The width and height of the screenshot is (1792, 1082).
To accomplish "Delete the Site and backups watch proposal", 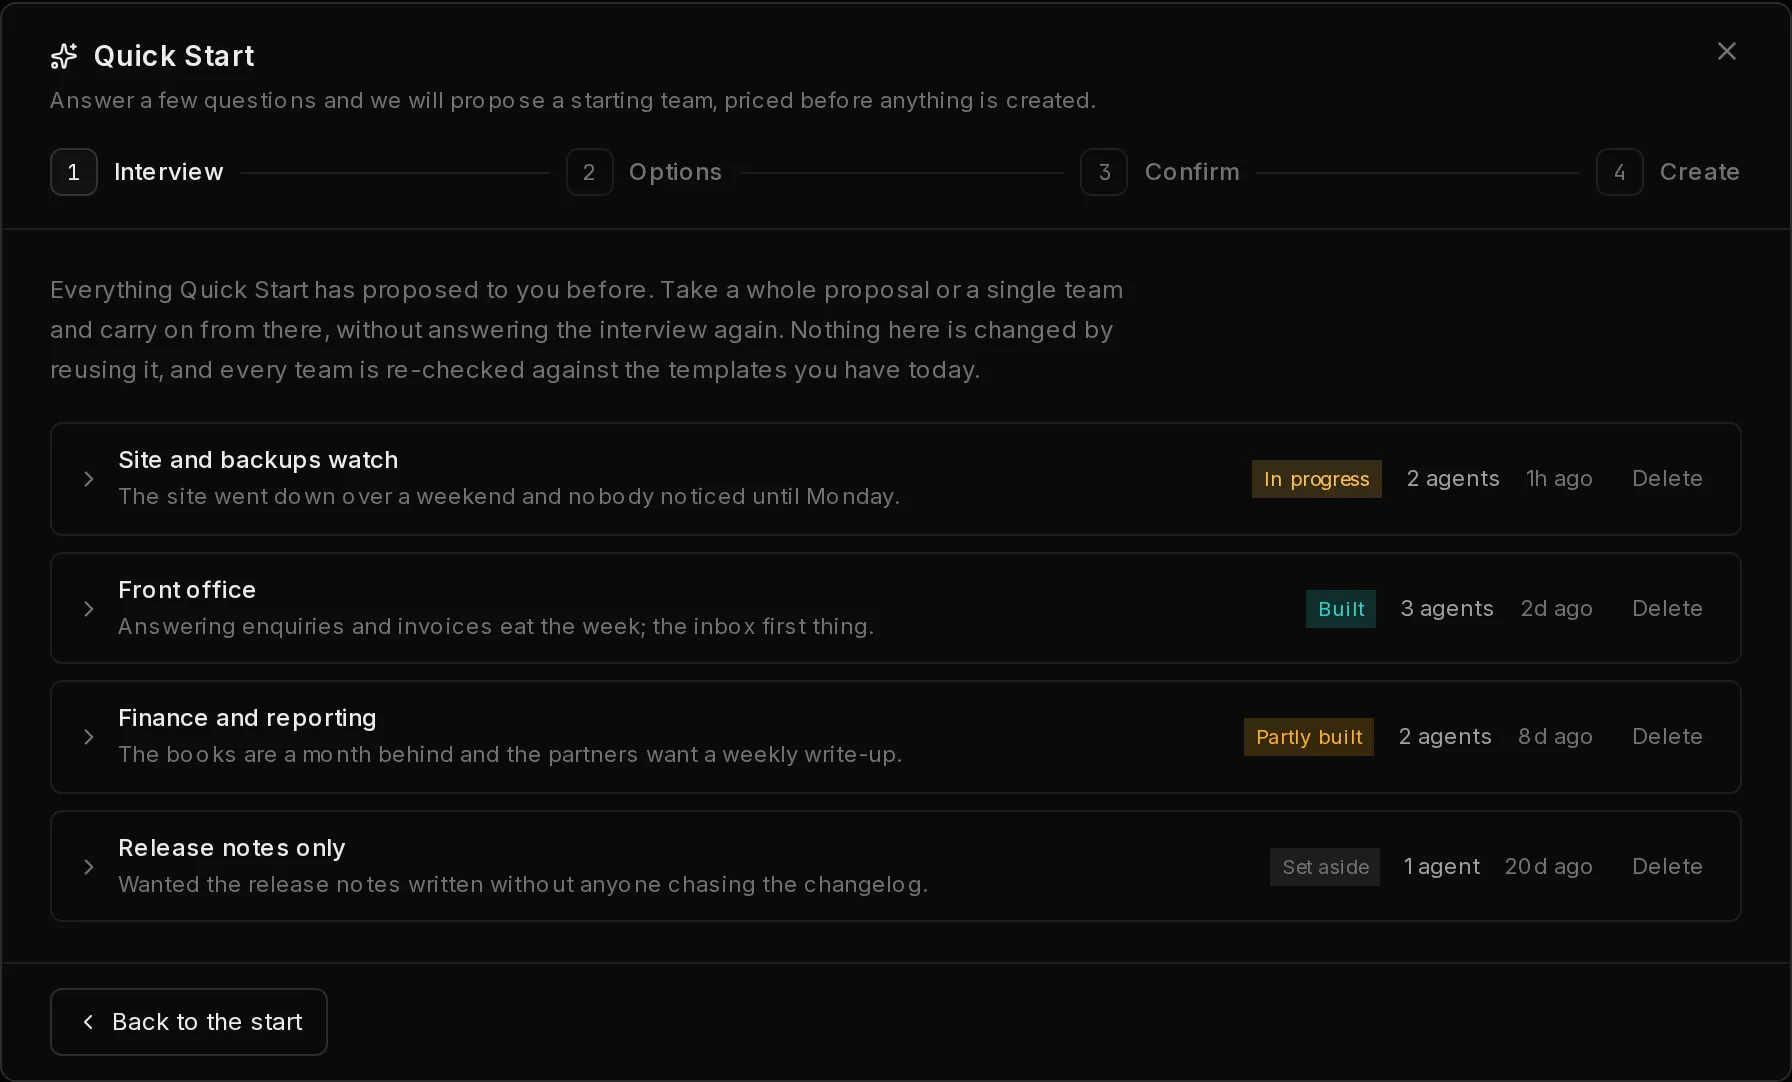I will click(1667, 479).
